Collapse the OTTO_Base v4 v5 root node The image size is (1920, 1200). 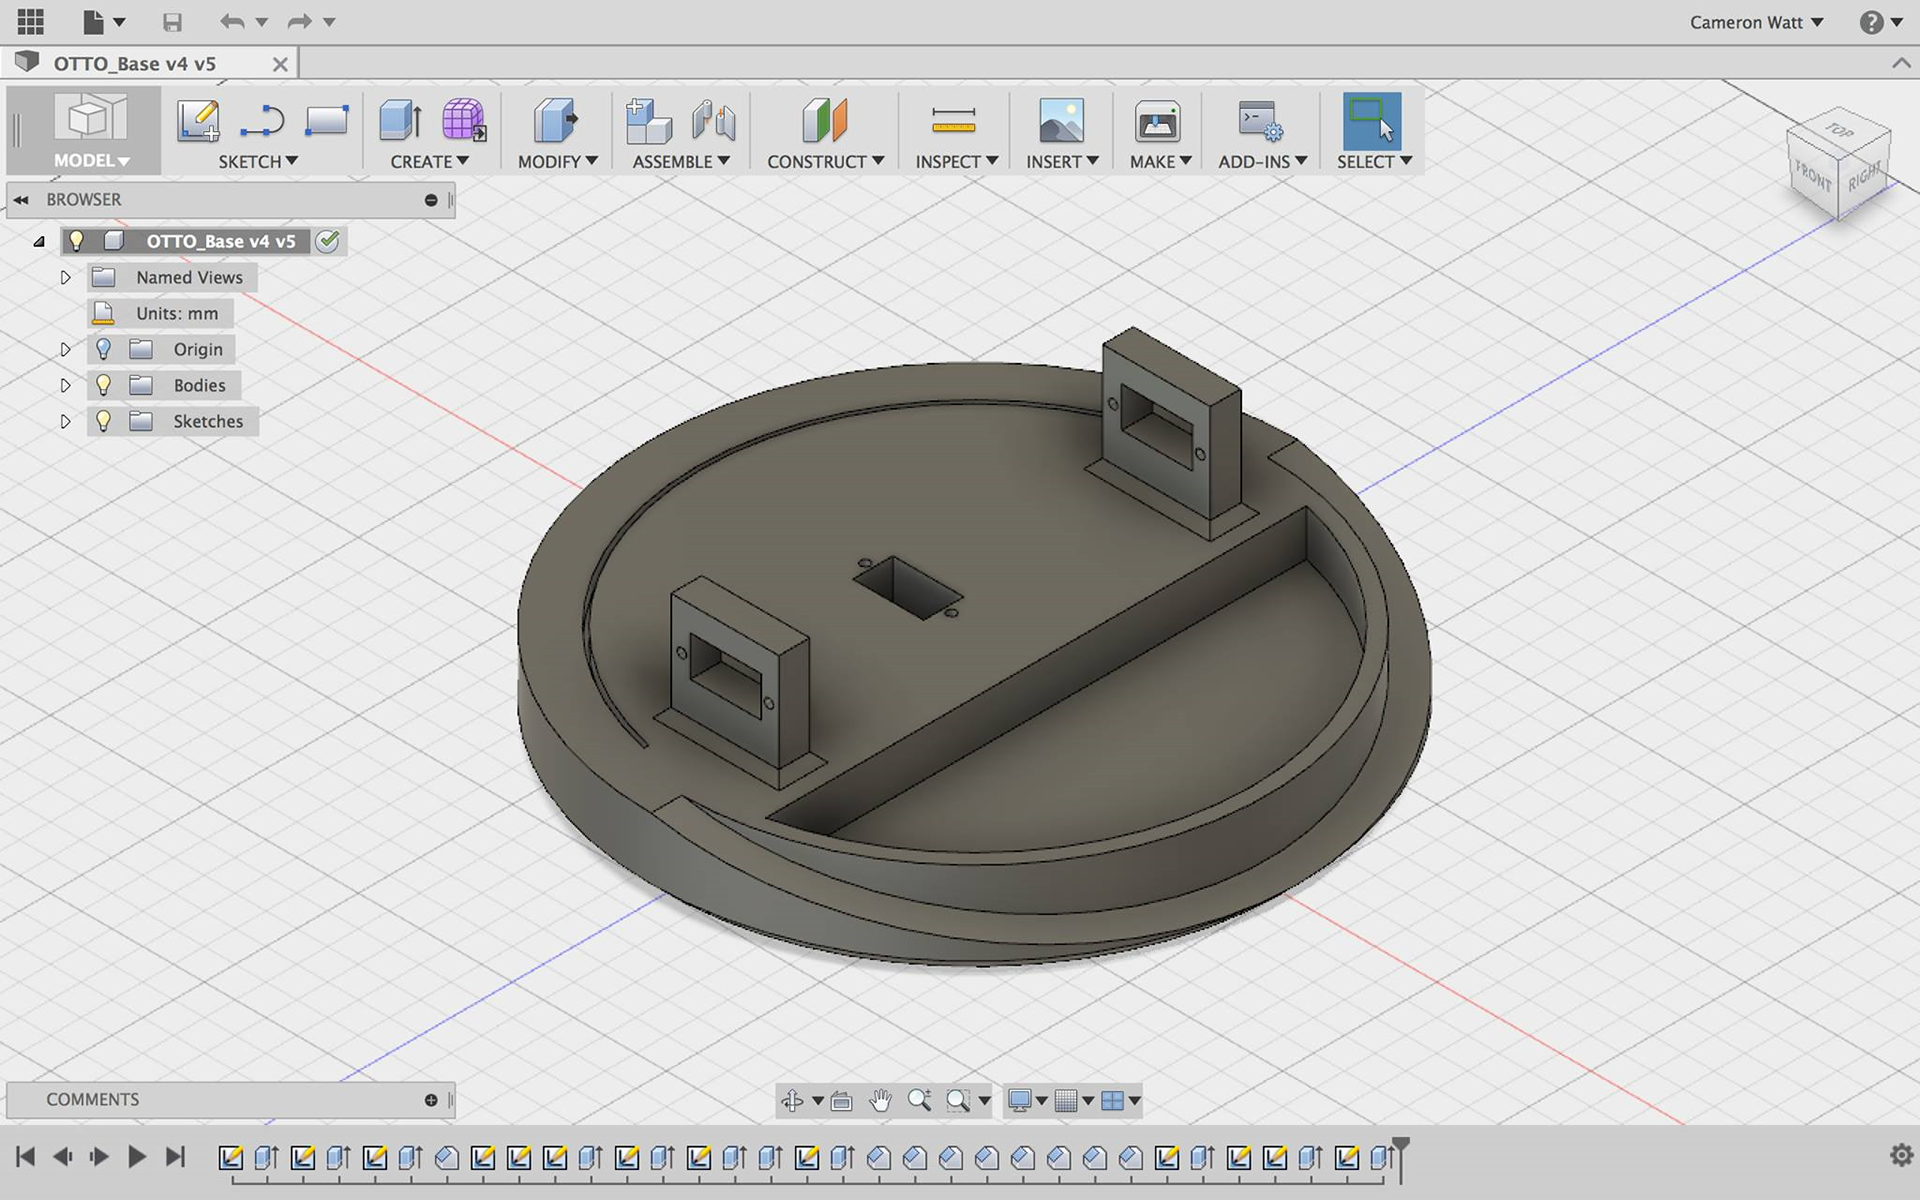coord(39,241)
